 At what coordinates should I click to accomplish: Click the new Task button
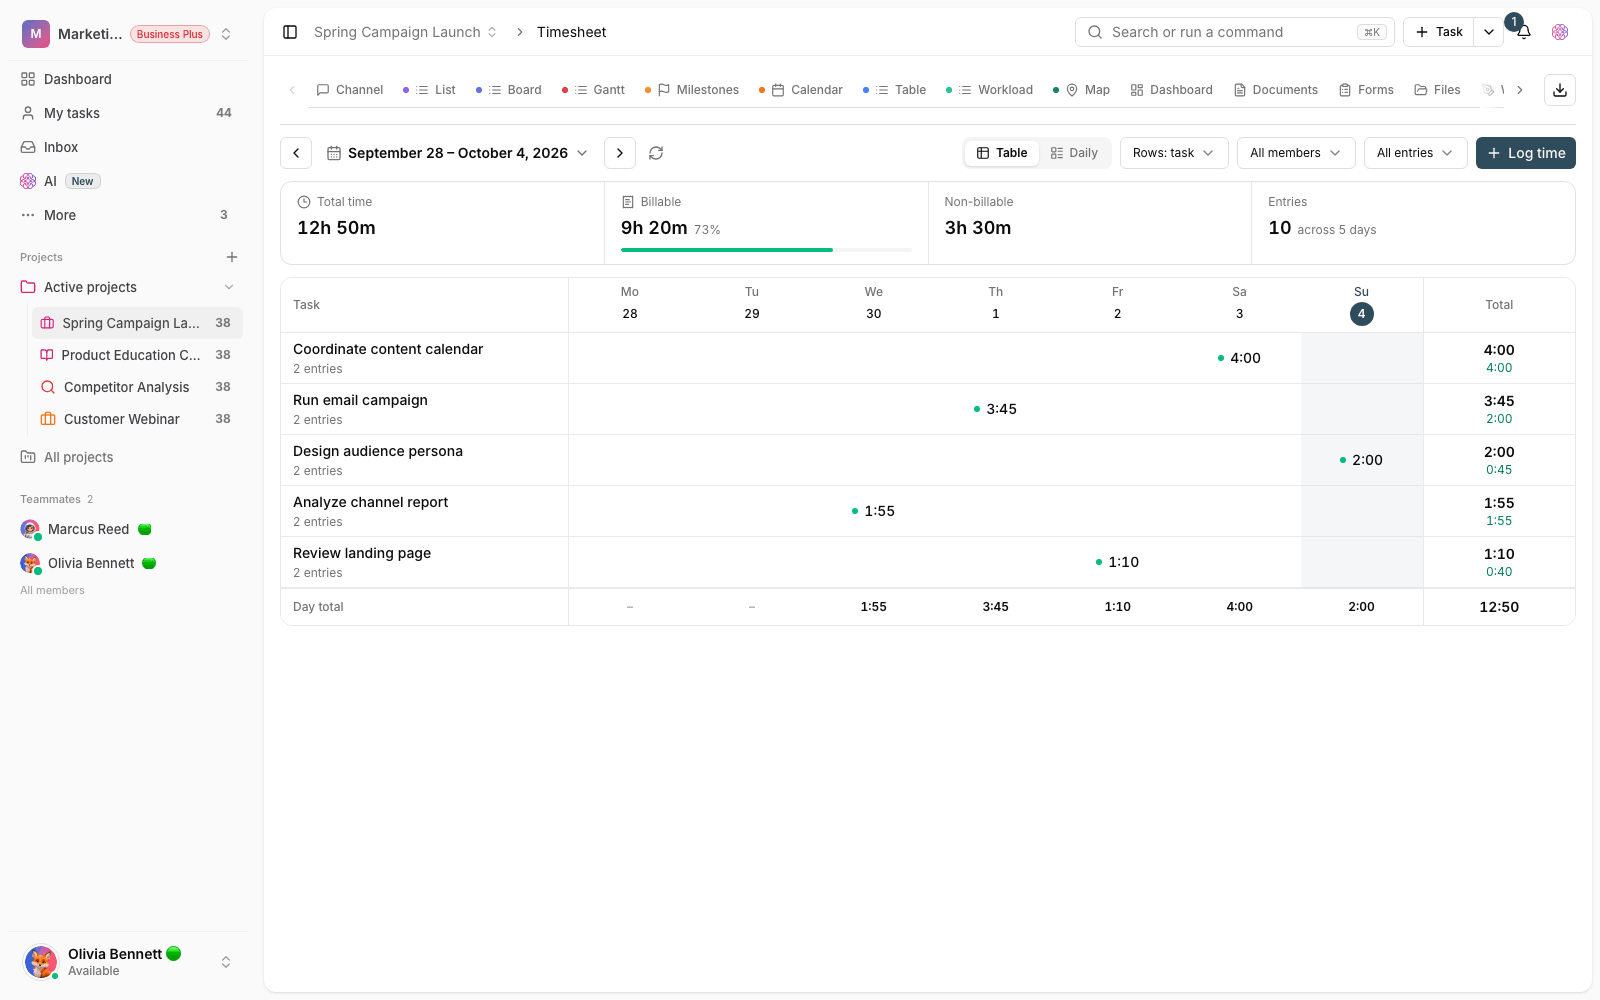click(1439, 32)
